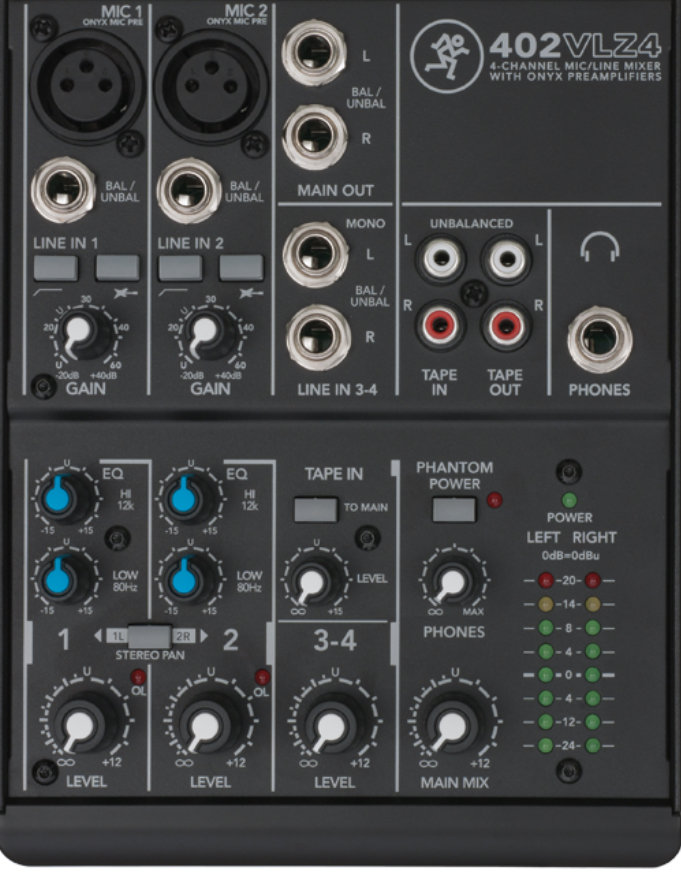Toggle the LINE IN 2 instrument button
Viewport: 681px width, 872px height.
[x=241, y=268]
